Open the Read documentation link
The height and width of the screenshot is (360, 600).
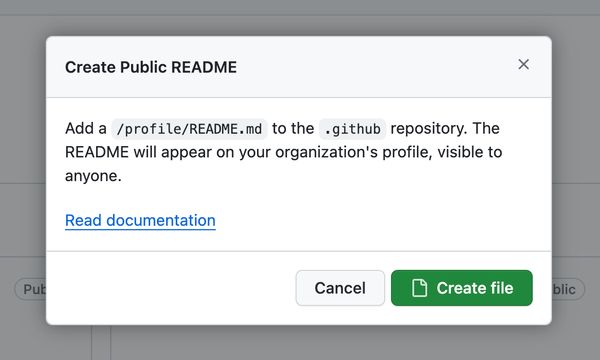[140, 221]
